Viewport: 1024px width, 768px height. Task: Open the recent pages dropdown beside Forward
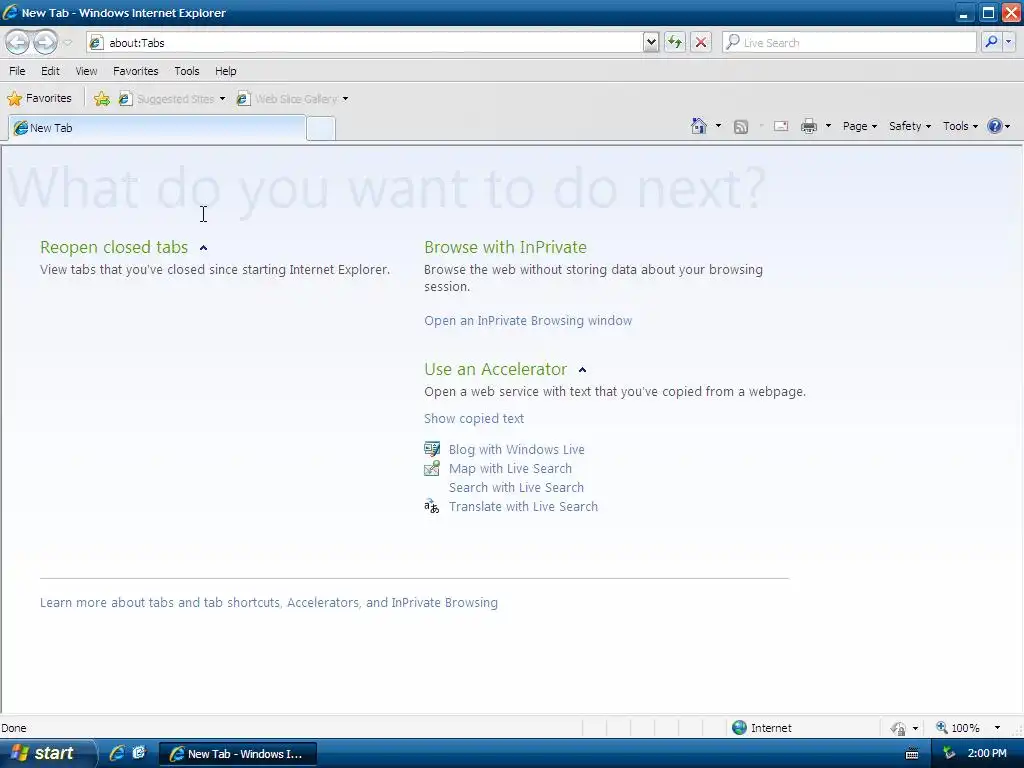point(67,43)
